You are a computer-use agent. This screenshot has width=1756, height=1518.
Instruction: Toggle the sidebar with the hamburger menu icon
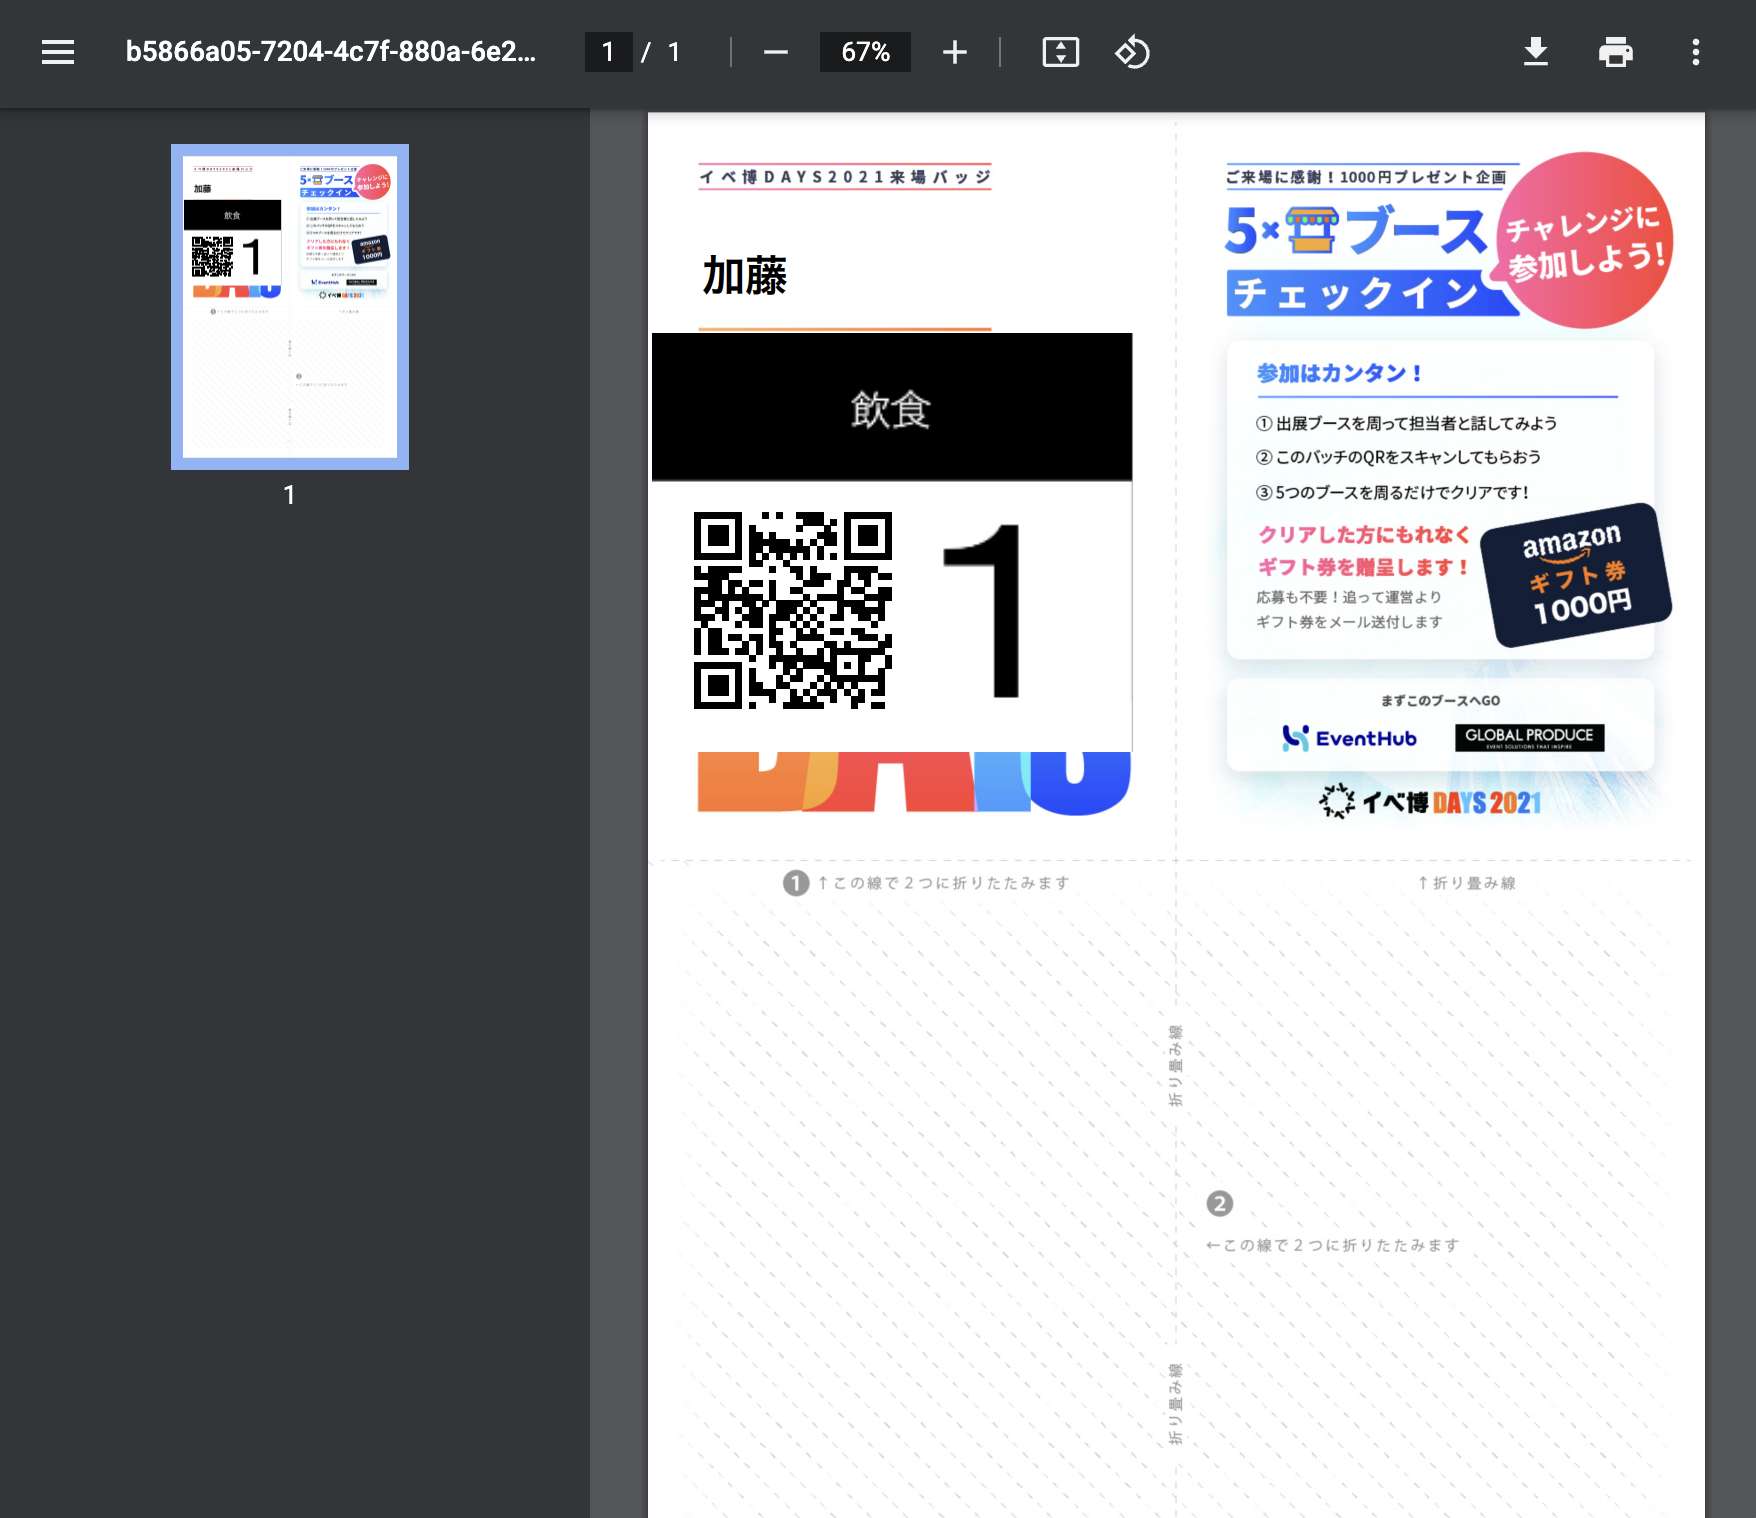coord(58,52)
